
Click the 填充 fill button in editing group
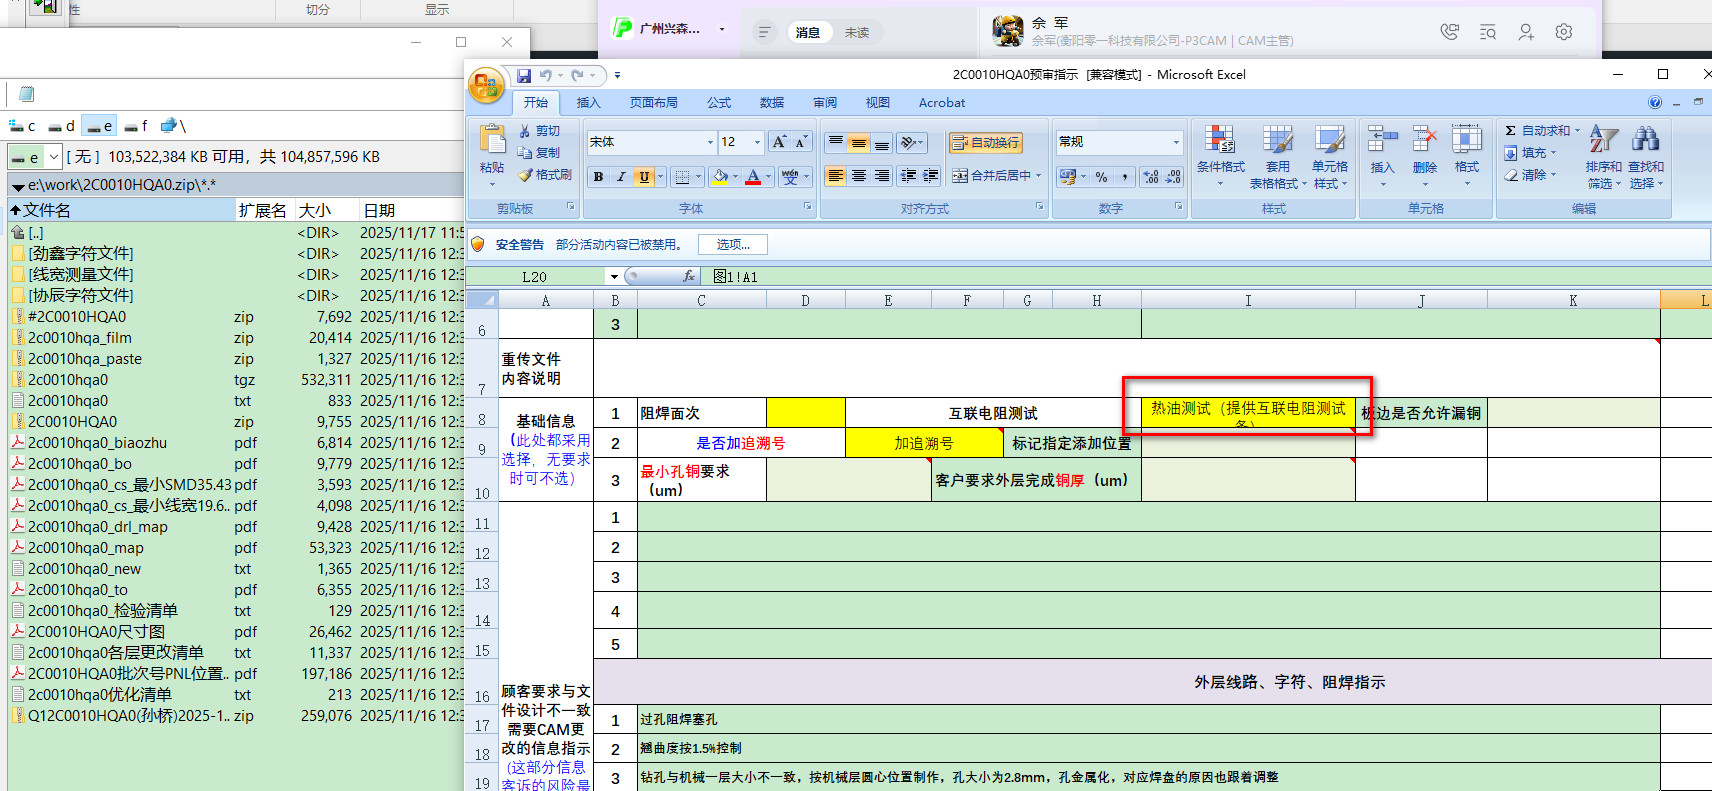1530,153
